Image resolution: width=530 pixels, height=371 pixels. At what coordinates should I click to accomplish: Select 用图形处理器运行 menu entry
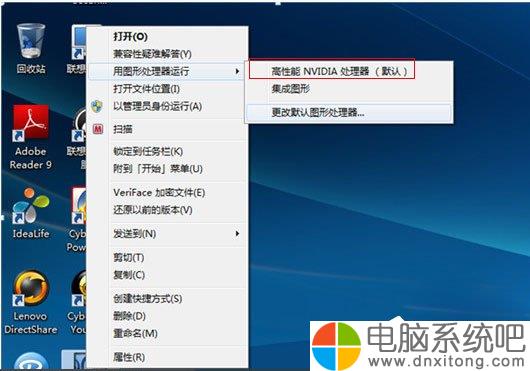(166, 71)
